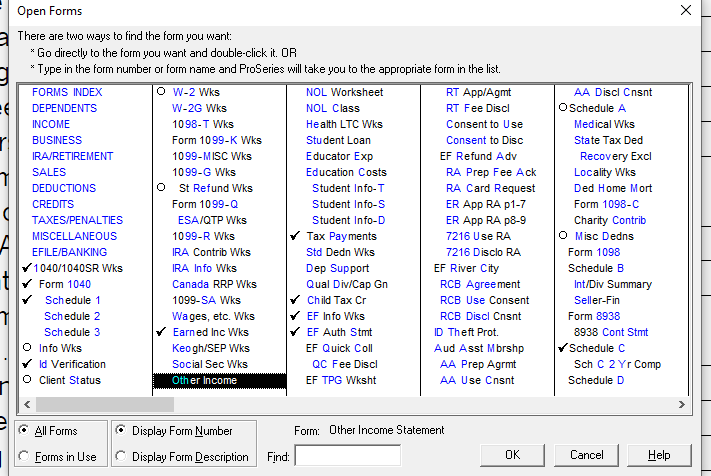Select the Child Tax Cr form

pyautogui.click(x=336, y=300)
